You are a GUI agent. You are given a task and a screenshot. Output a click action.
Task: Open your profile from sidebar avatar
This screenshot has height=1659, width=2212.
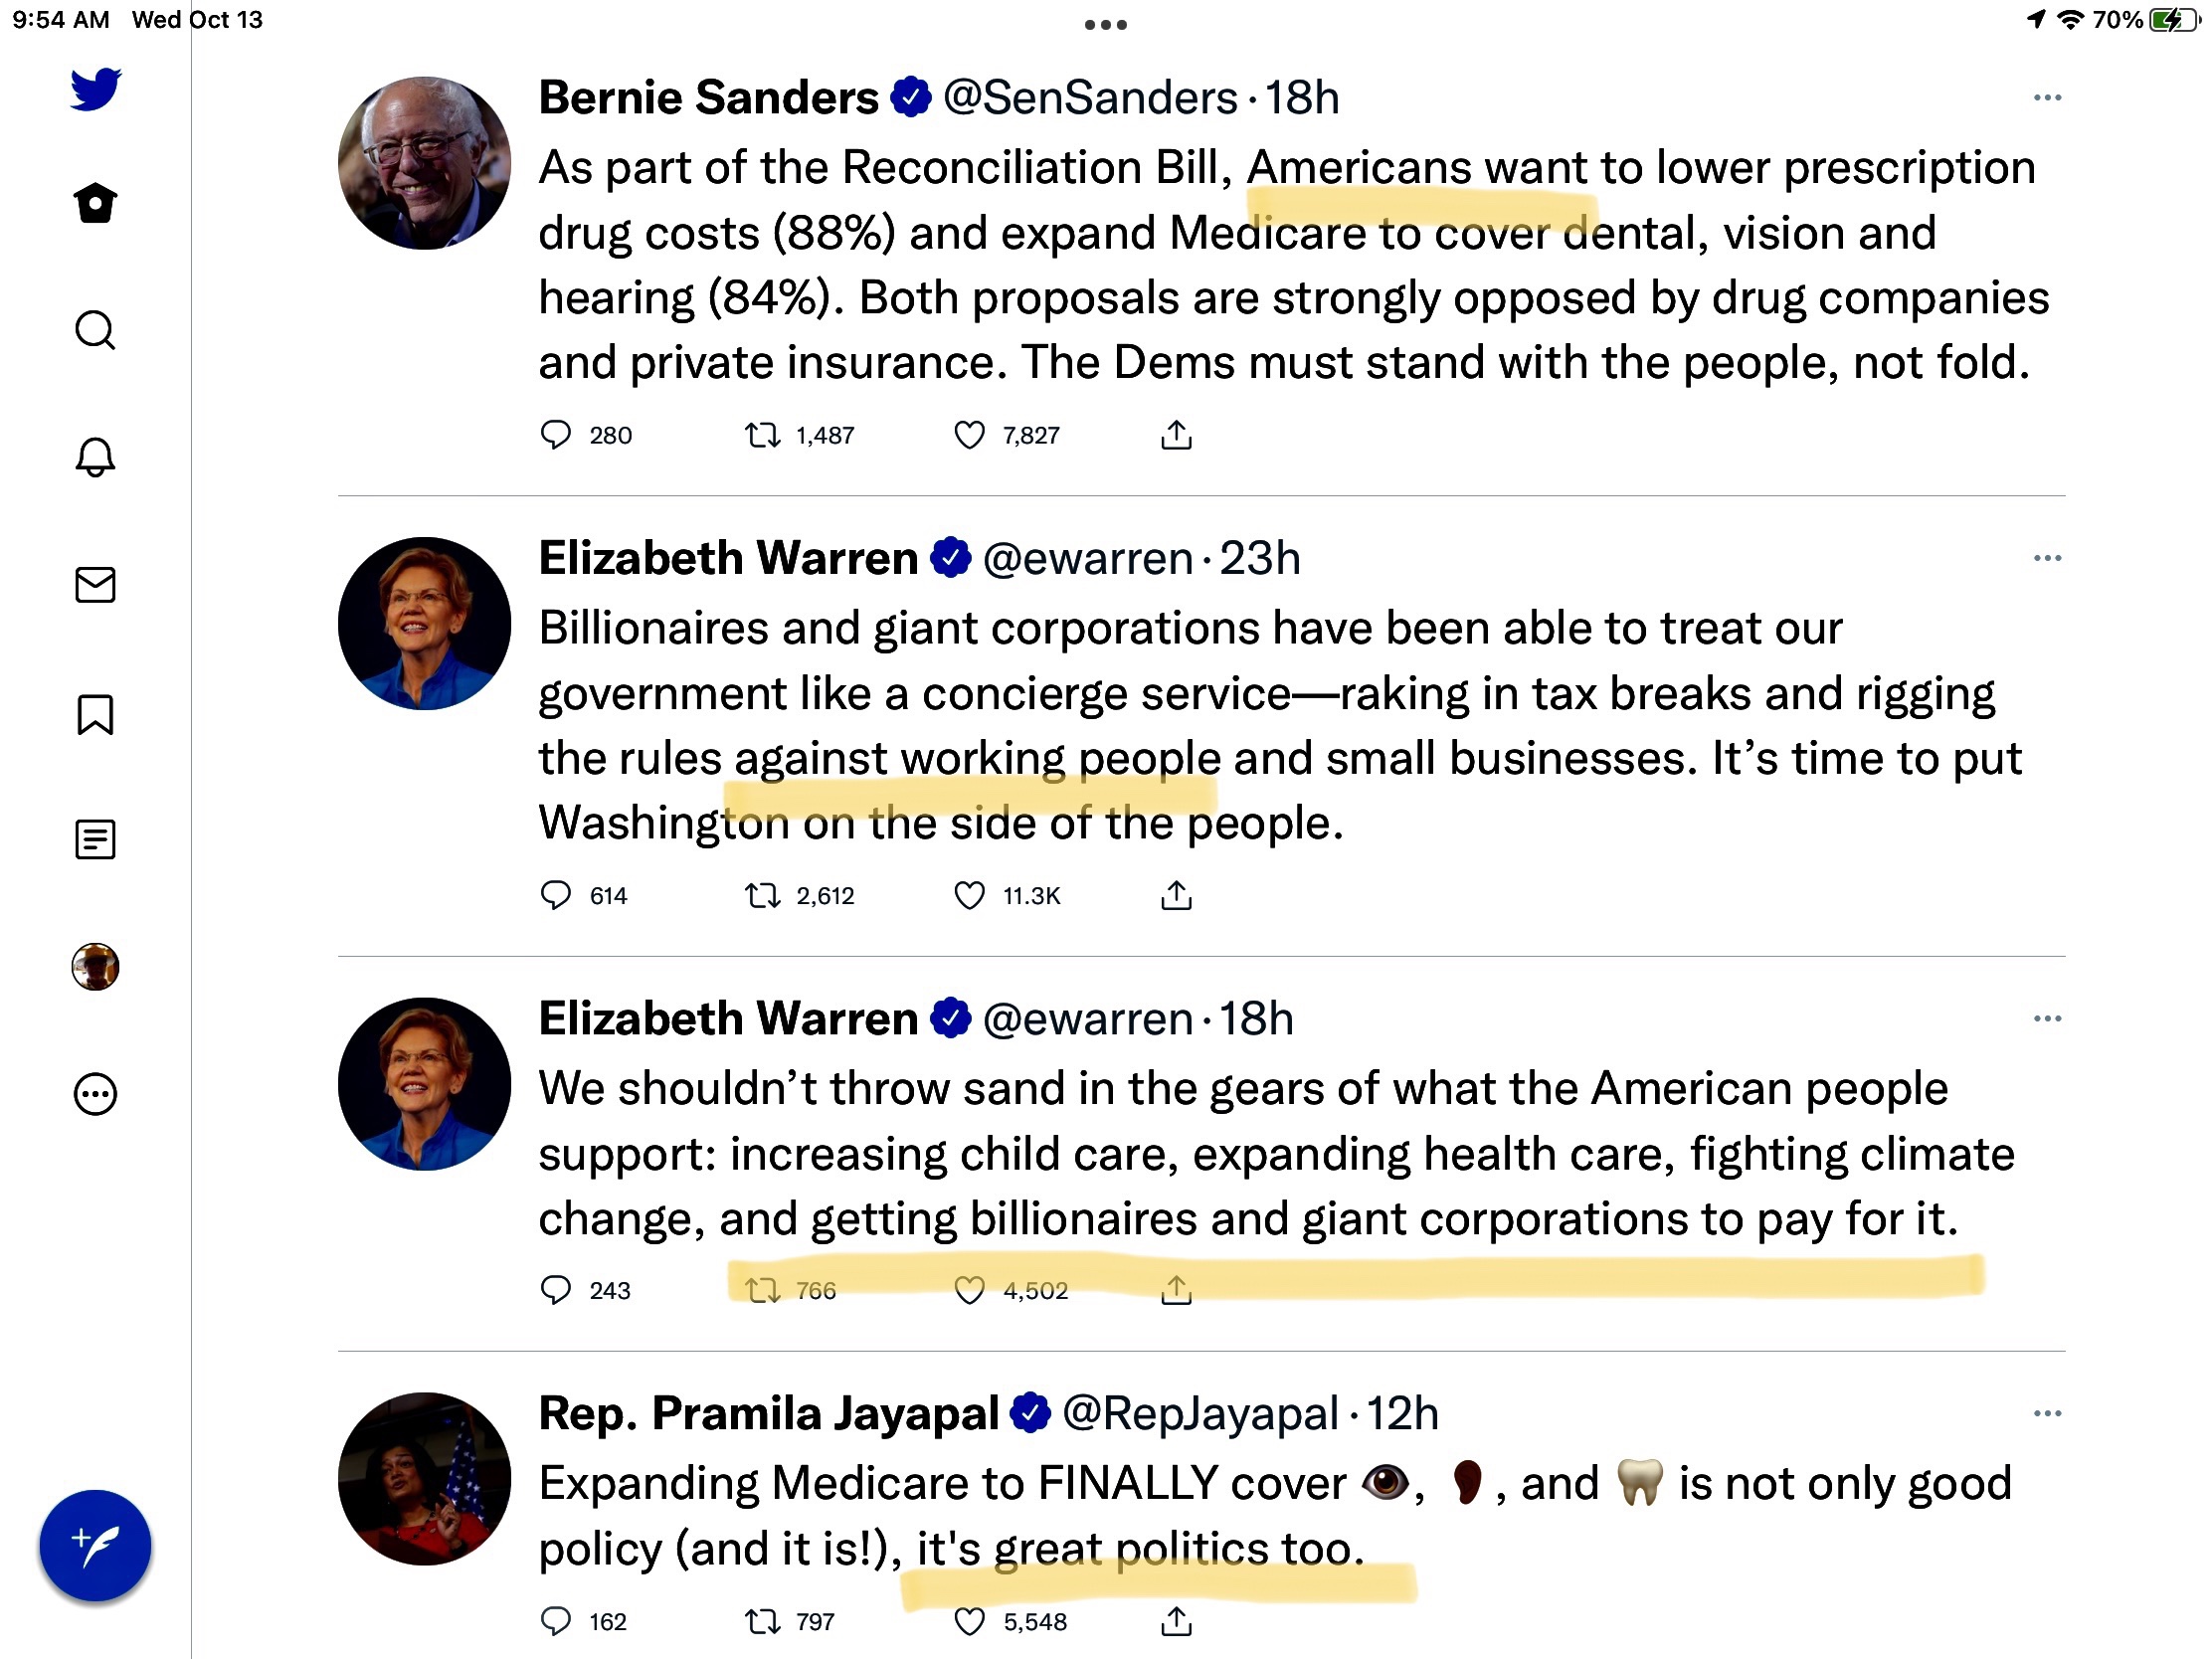pos(95,967)
